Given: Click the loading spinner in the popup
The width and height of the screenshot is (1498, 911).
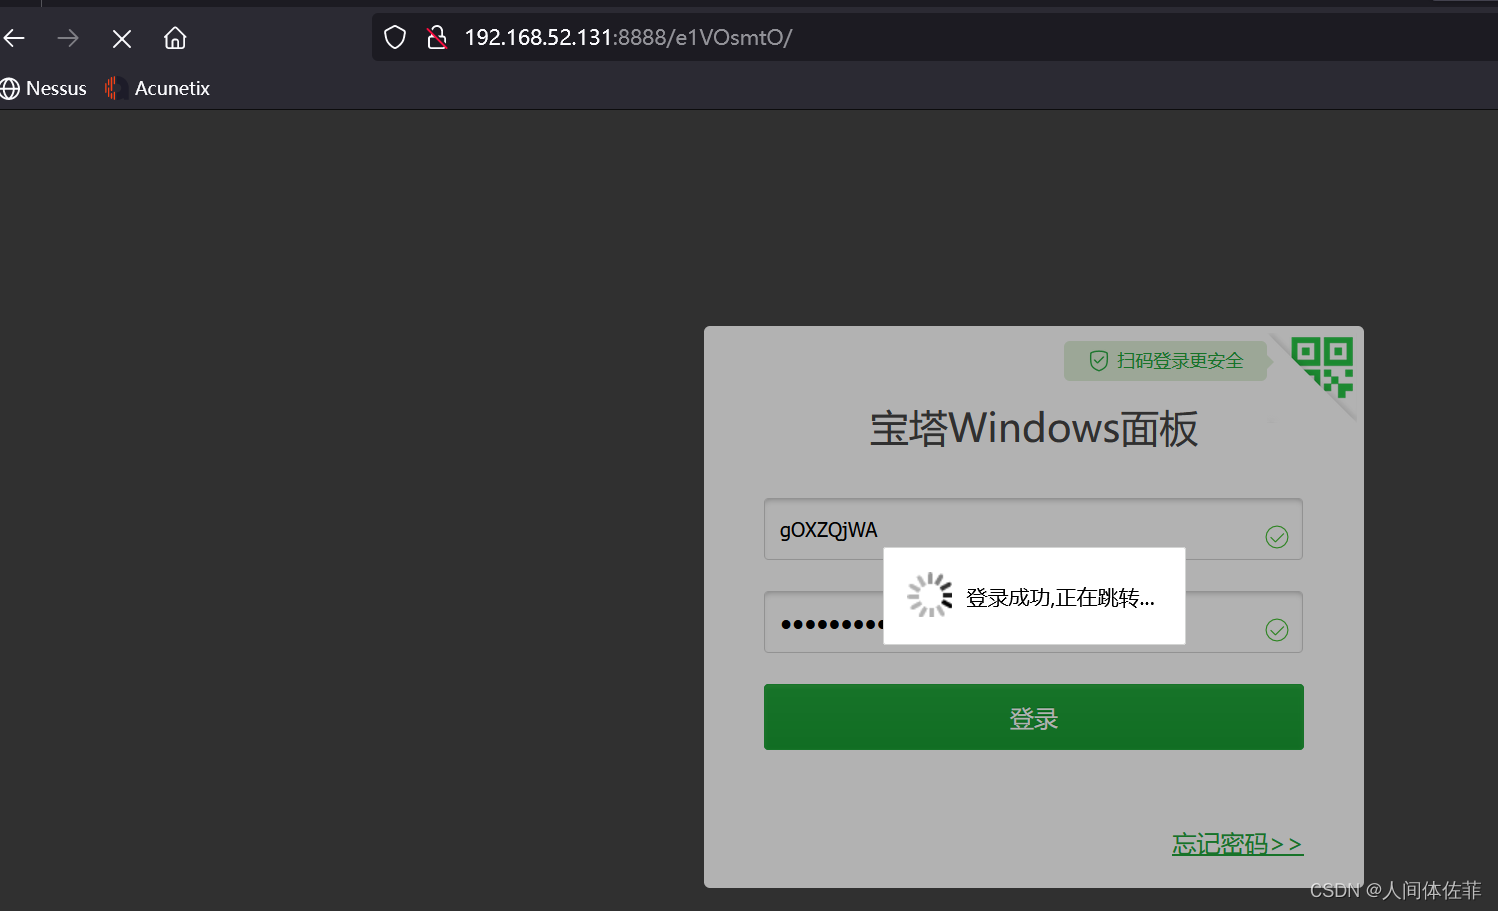Looking at the screenshot, I should tap(930, 595).
